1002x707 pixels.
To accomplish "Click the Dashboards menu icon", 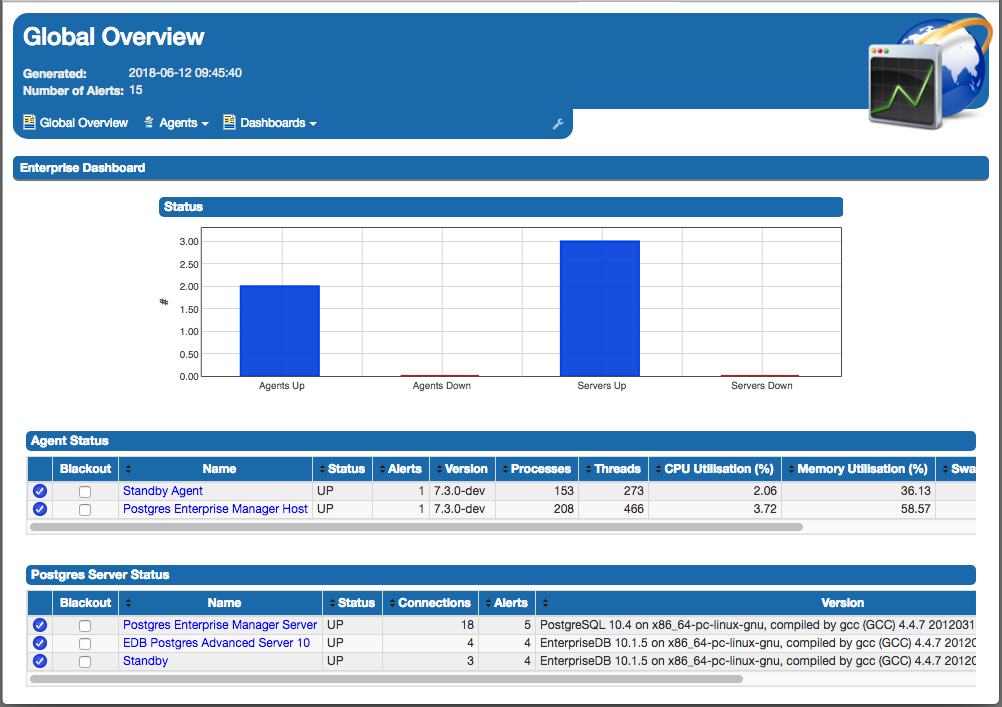I will pyautogui.click(x=229, y=122).
